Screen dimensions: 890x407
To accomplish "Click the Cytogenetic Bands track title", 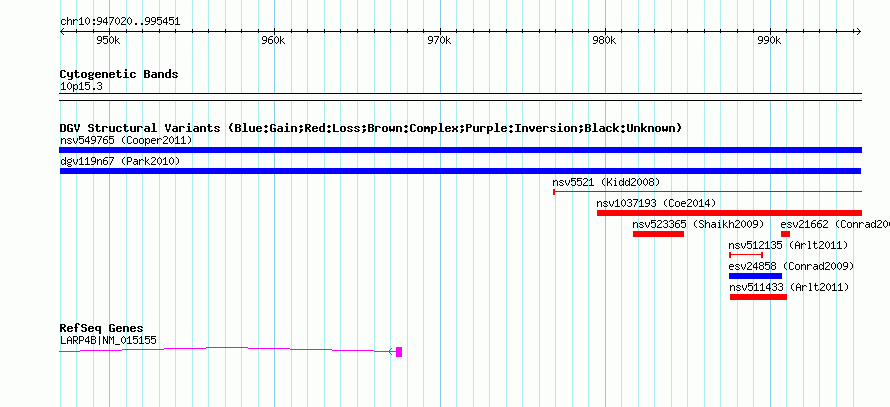I will point(119,74).
